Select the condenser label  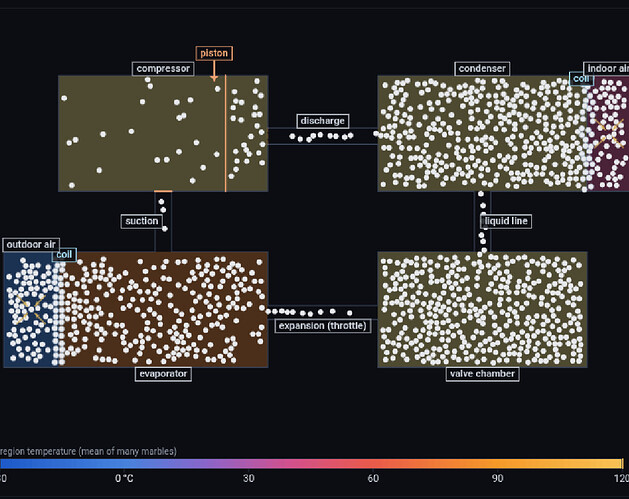pyautogui.click(x=482, y=69)
